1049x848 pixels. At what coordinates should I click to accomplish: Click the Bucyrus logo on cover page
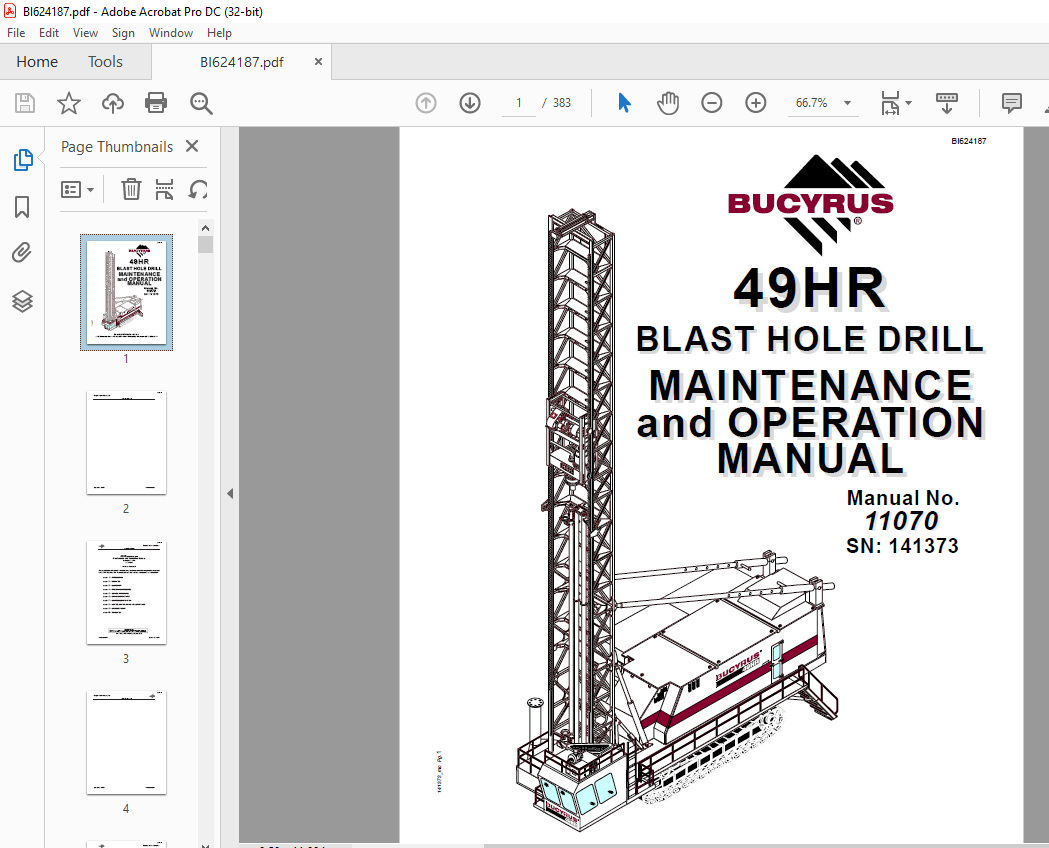click(x=811, y=204)
